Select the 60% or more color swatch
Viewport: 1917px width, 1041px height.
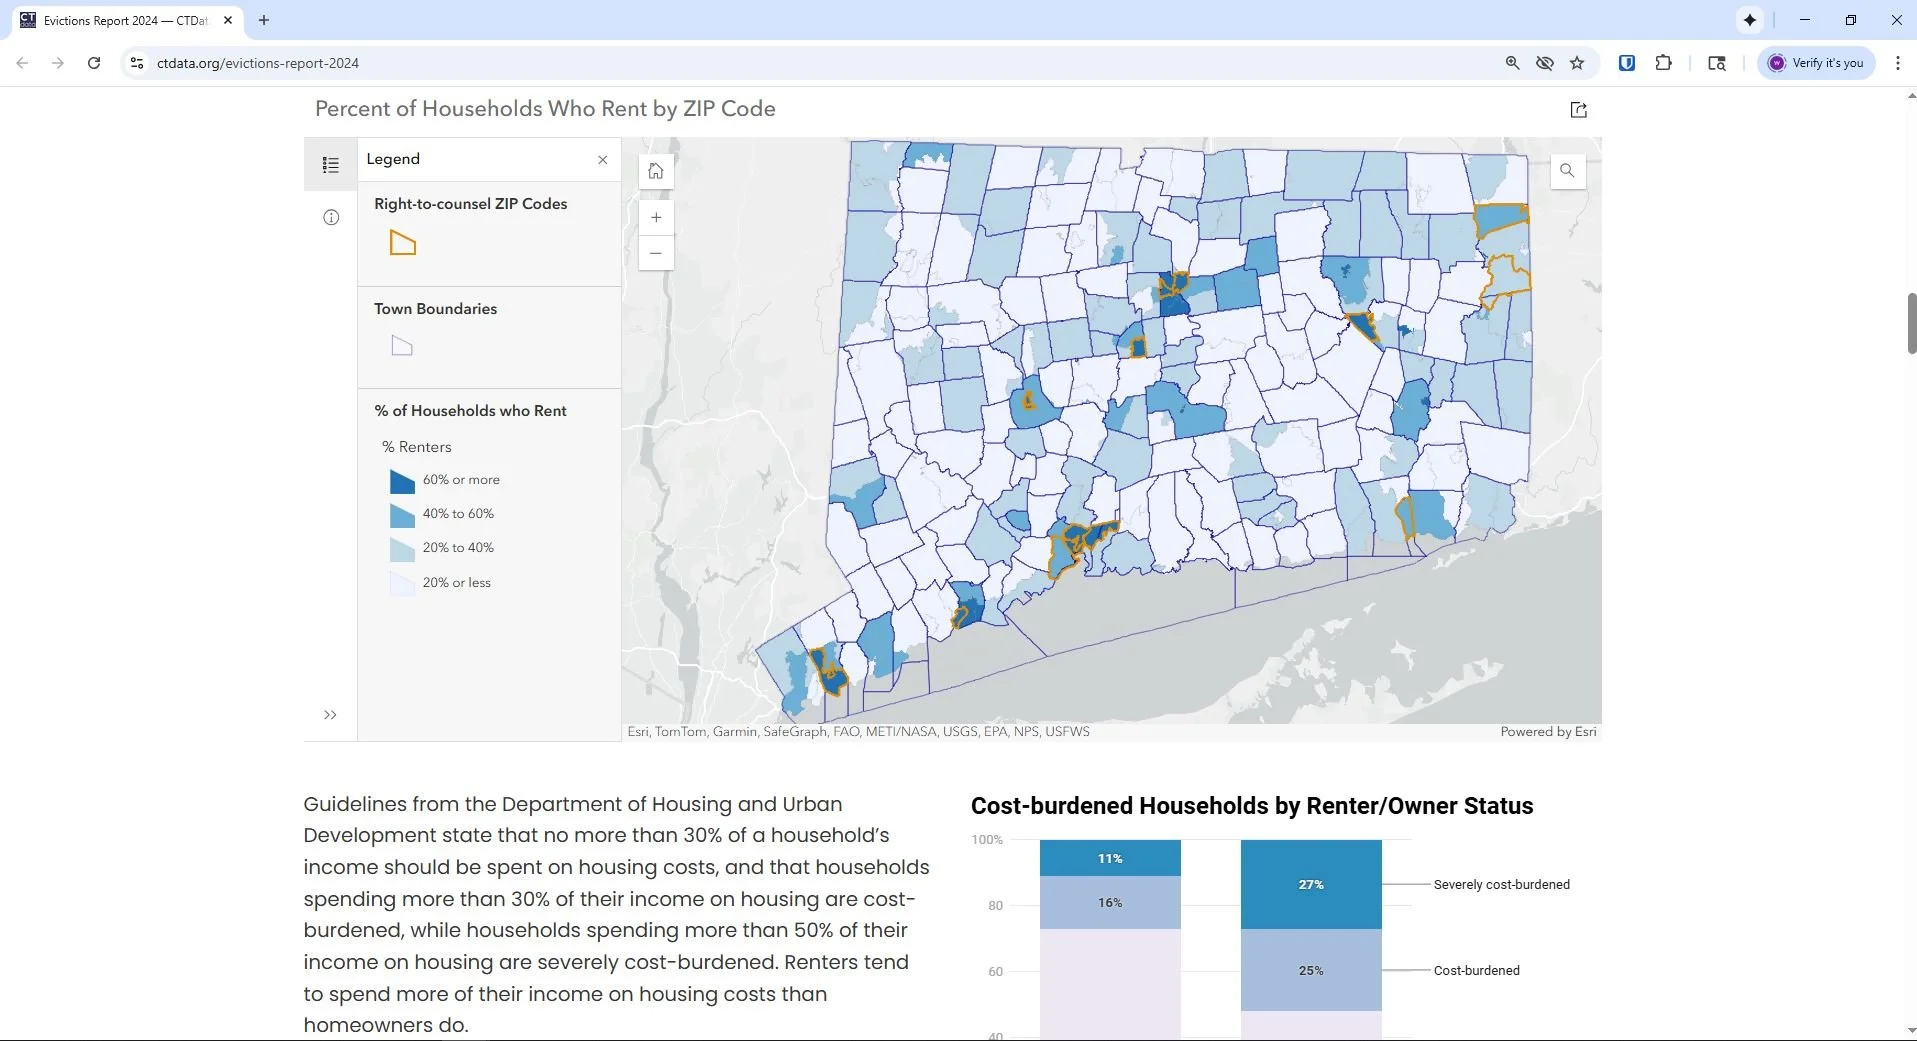coord(401,481)
